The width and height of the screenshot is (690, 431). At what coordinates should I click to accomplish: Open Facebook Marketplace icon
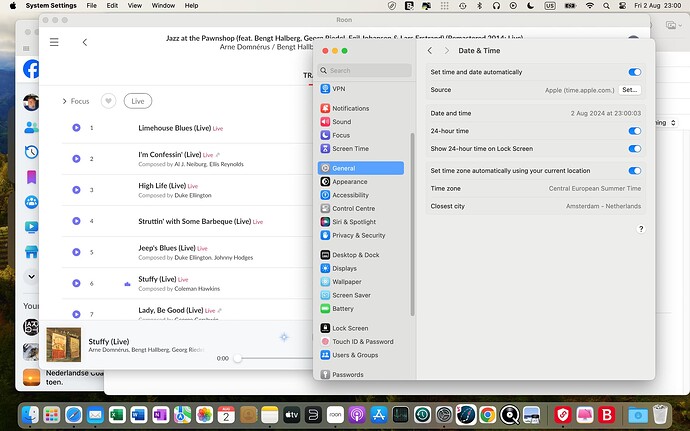(31, 252)
